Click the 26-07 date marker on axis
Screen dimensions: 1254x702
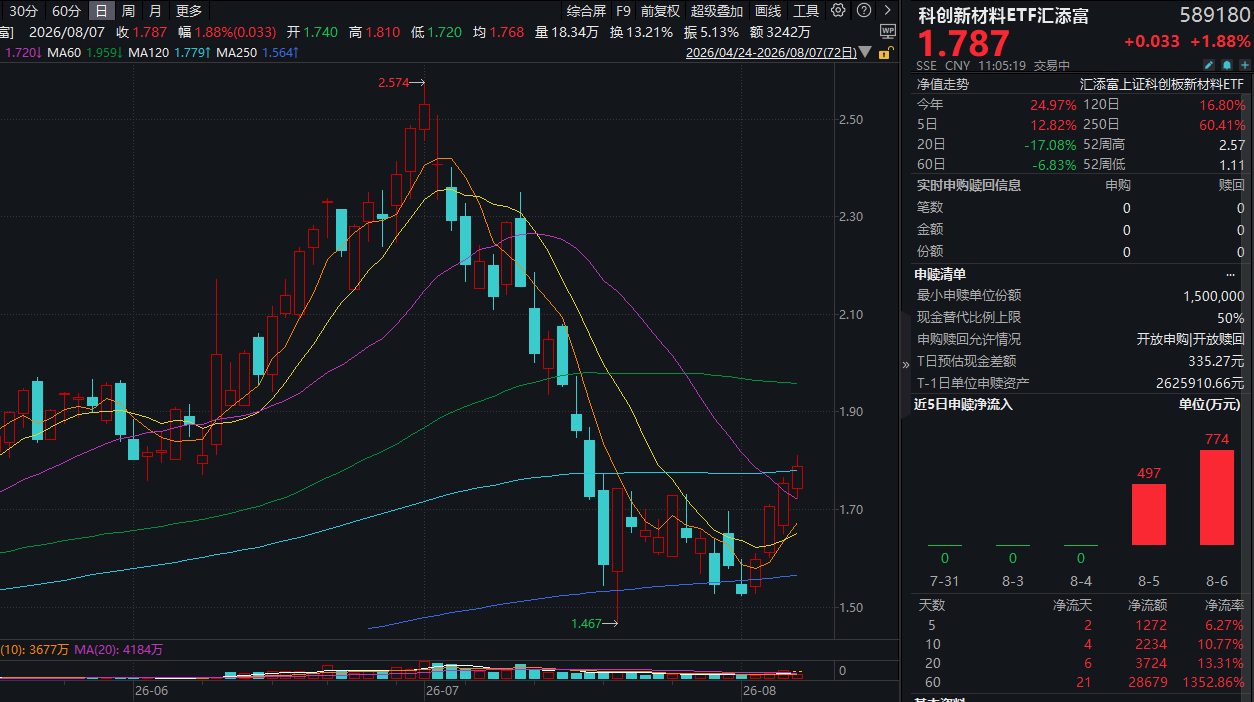tap(442, 690)
